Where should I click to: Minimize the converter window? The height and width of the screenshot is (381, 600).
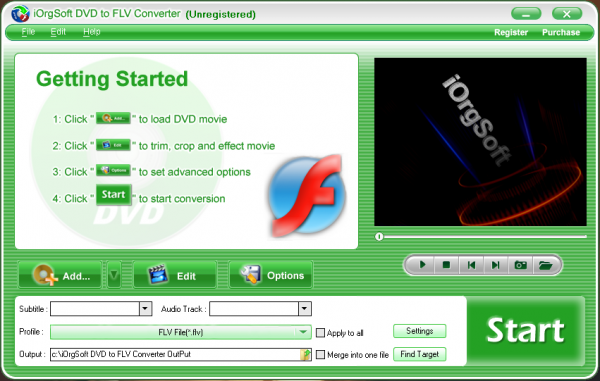(526, 14)
